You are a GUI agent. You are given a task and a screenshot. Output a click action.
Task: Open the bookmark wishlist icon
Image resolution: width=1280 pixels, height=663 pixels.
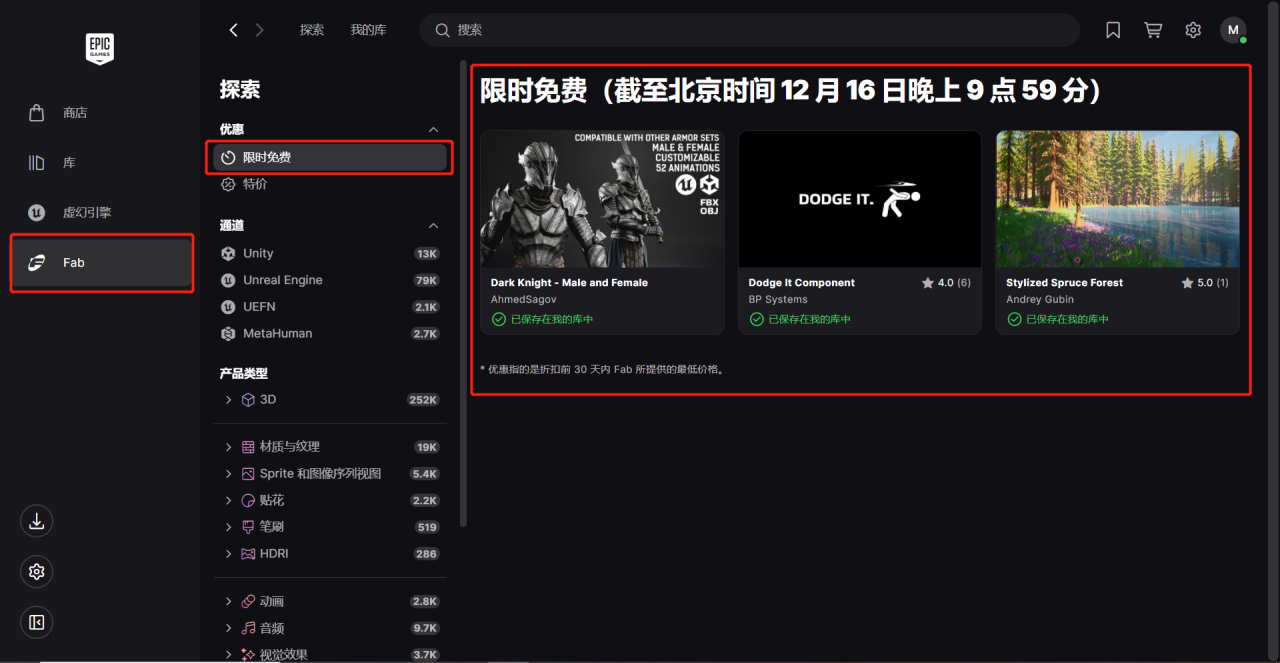tap(1113, 30)
